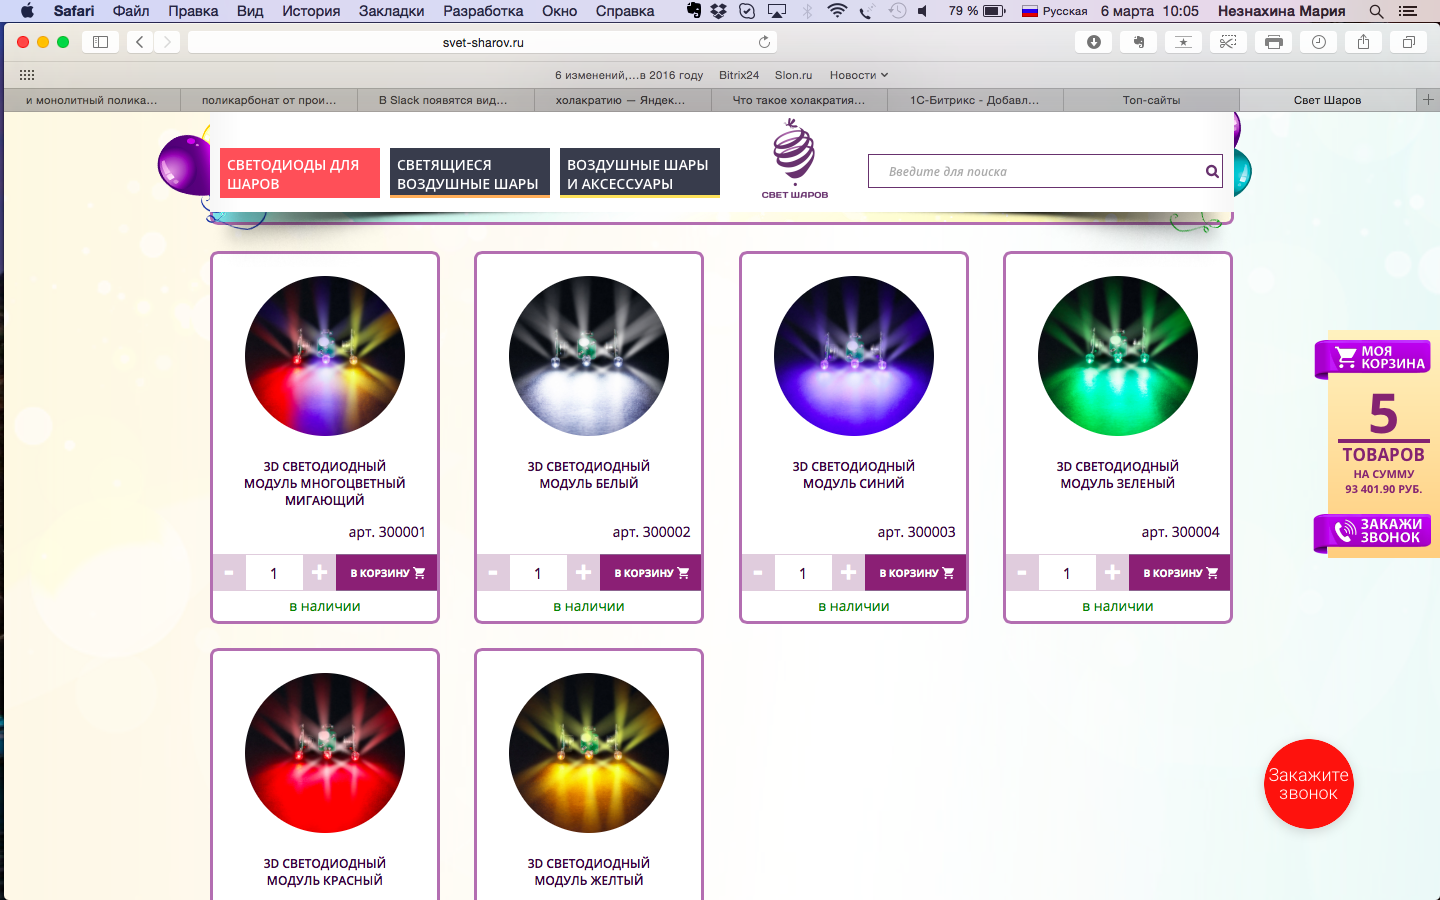
Task: Click the print toolbar icon
Action: (1273, 42)
